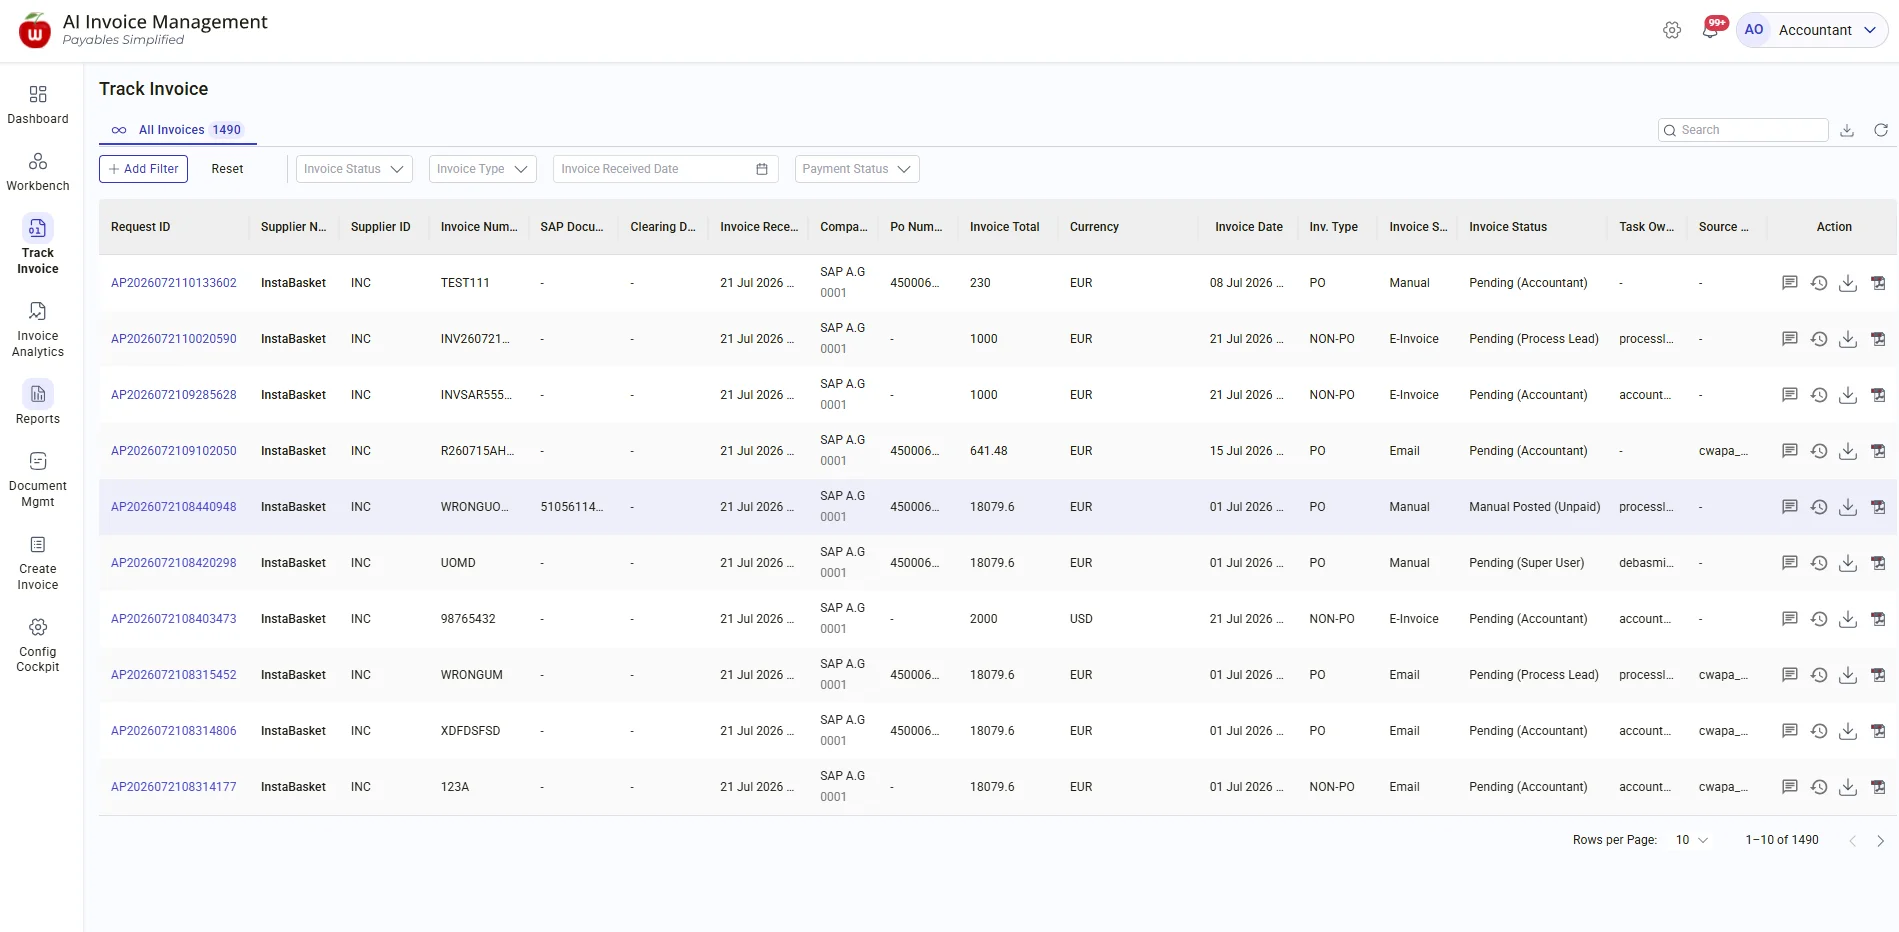Open request AP2026072110133602
This screenshot has width=1899, height=932.
(x=174, y=283)
